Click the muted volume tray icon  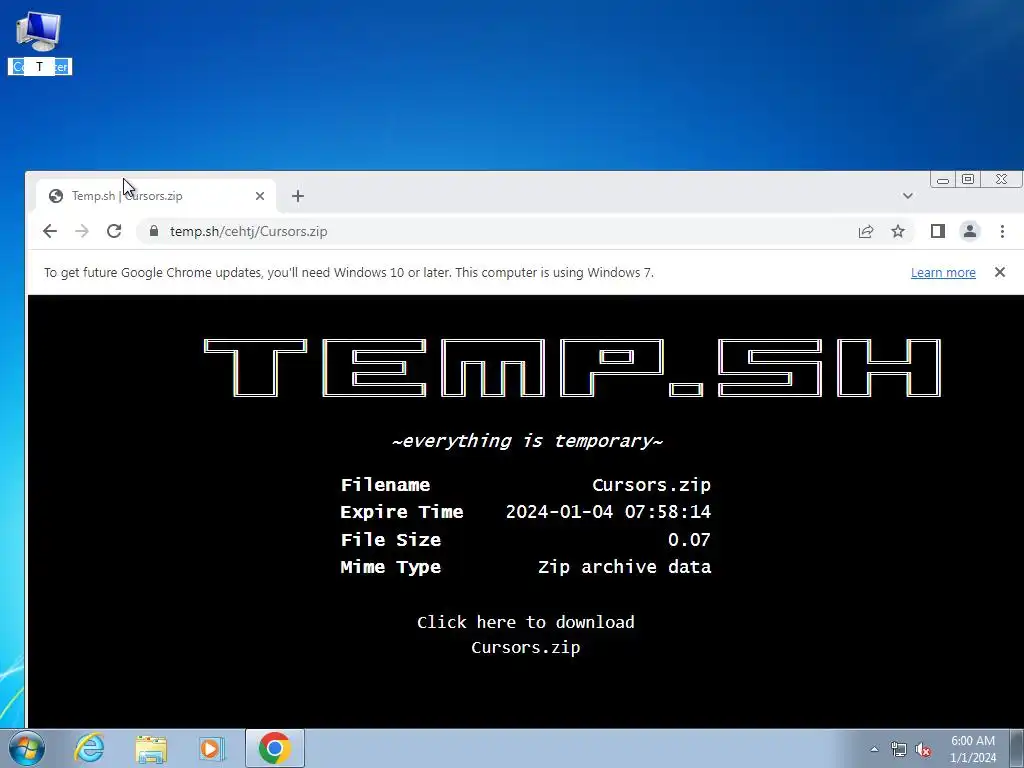point(923,749)
